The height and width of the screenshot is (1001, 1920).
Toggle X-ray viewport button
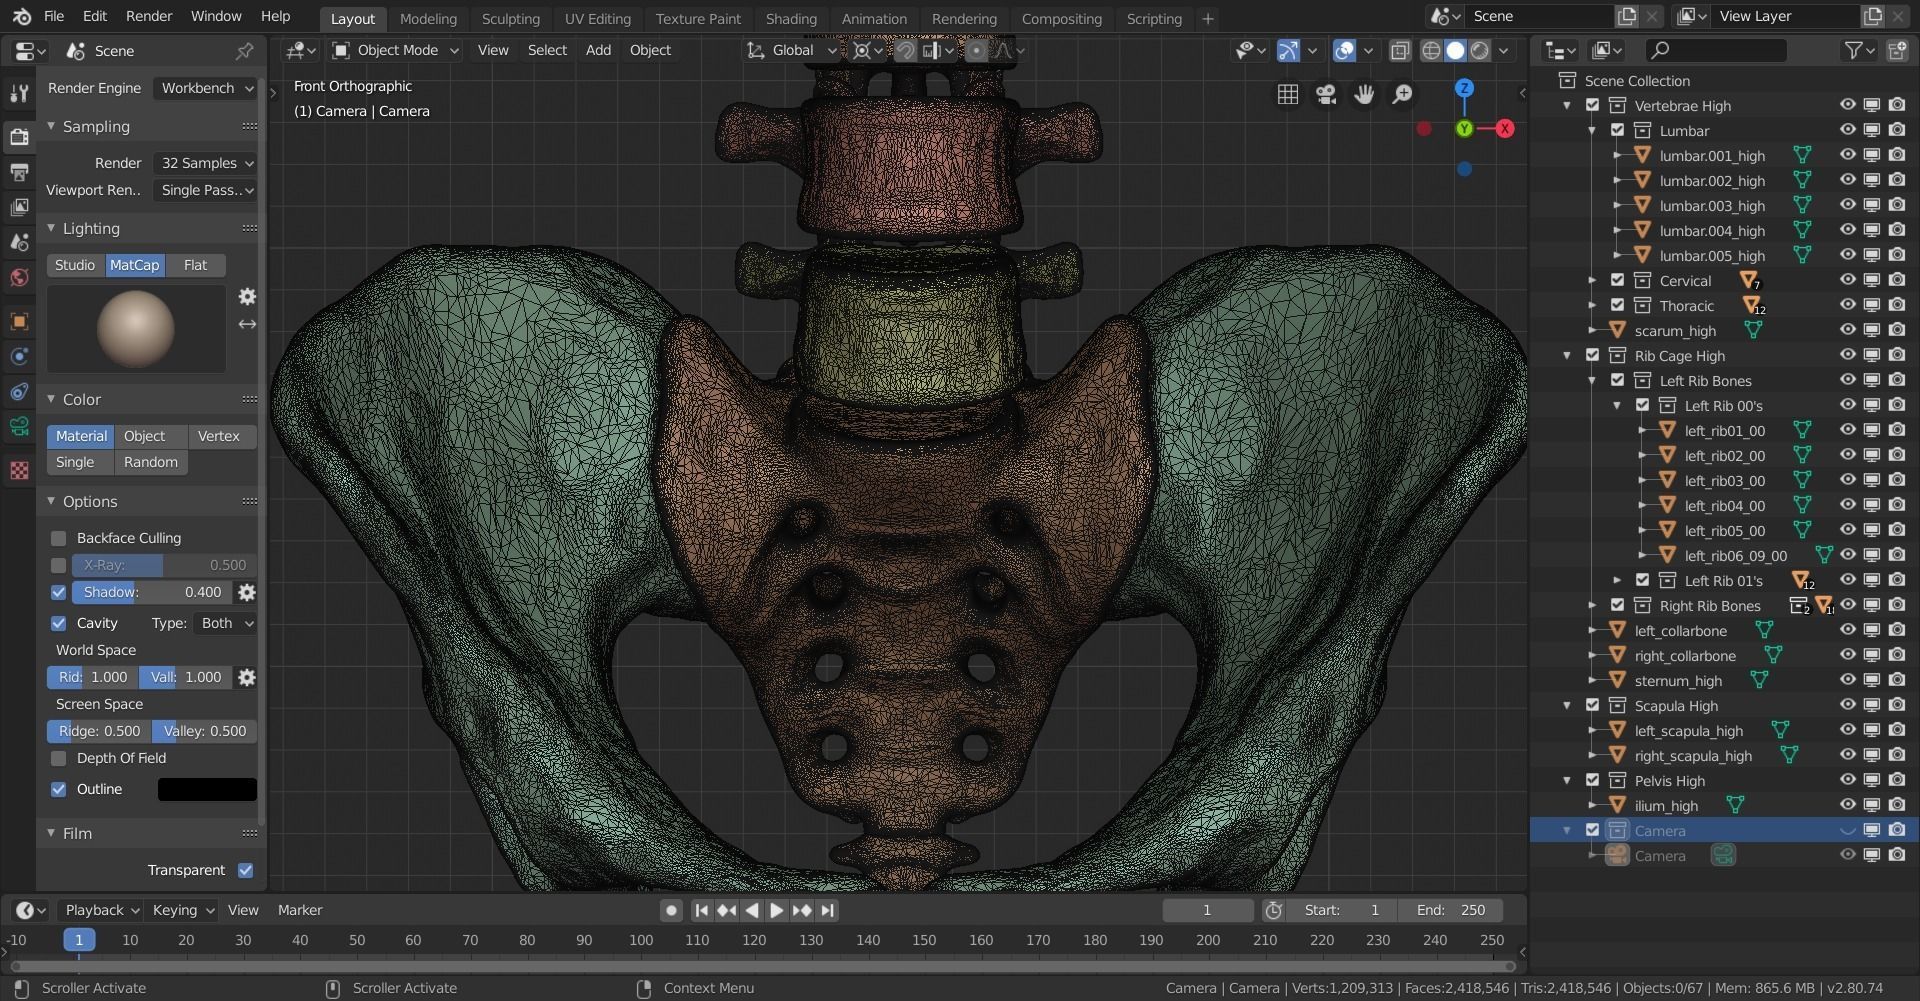1400,50
